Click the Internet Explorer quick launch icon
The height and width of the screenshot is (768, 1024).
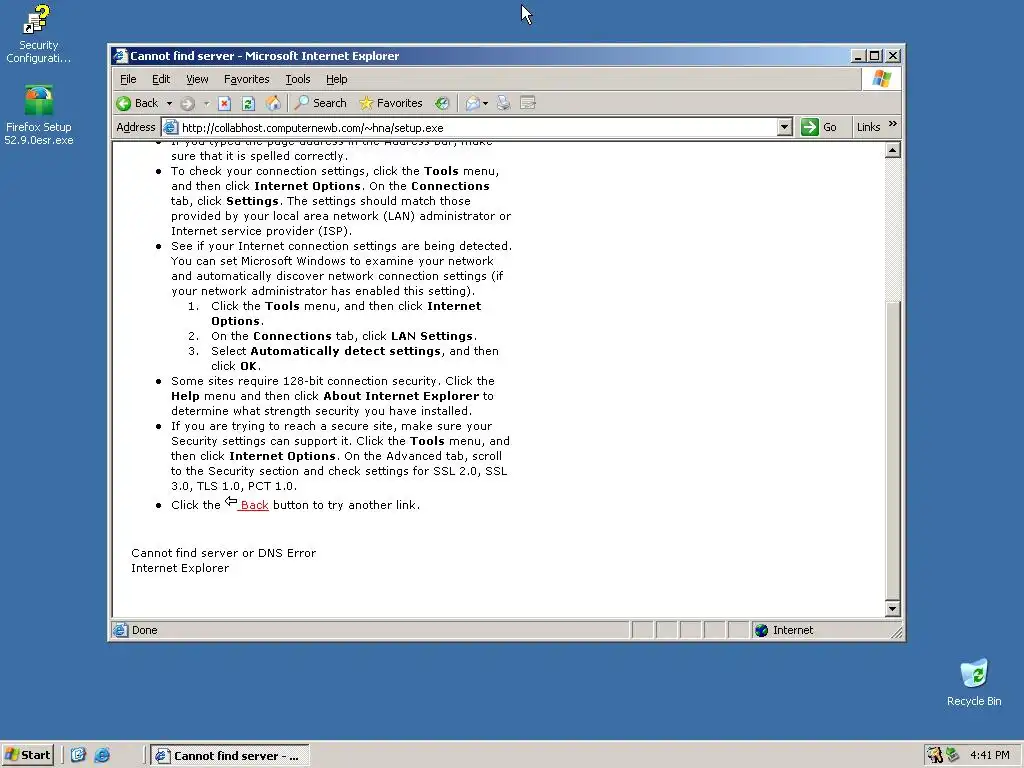click(103, 755)
